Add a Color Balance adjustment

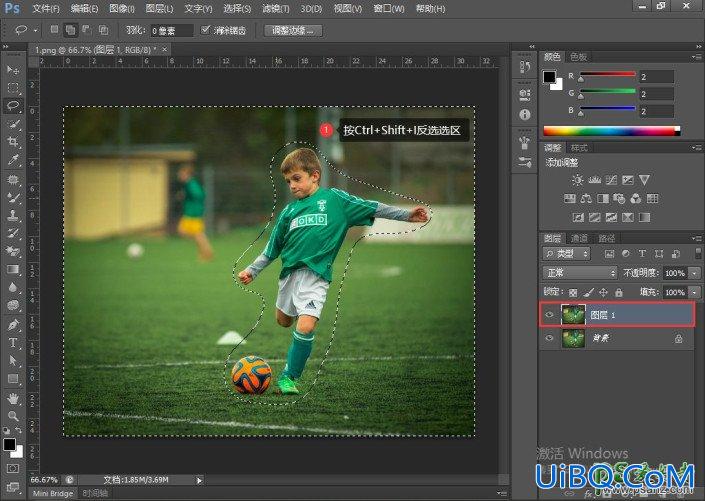(586, 198)
